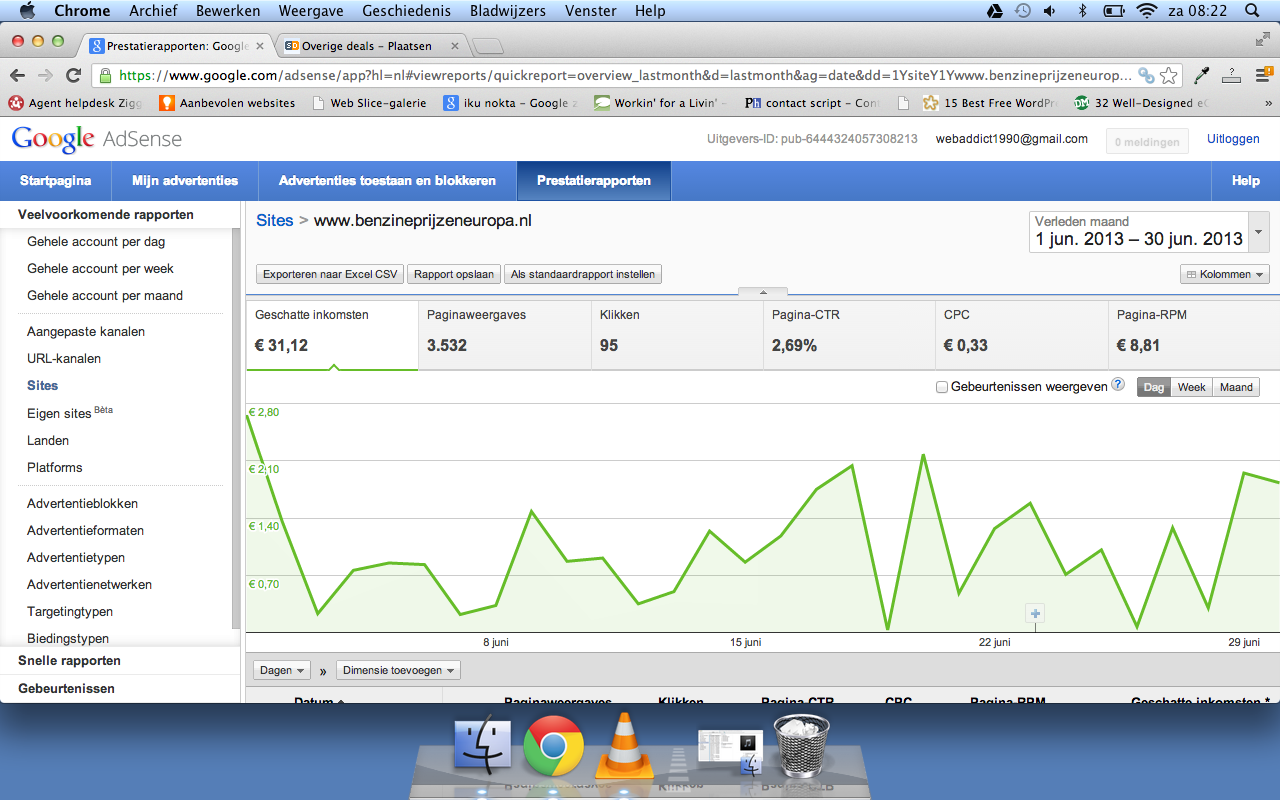Collapse the chart panel with arrow handle
This screenshot has height=800, width=1280.
click(x=763, y=292)
